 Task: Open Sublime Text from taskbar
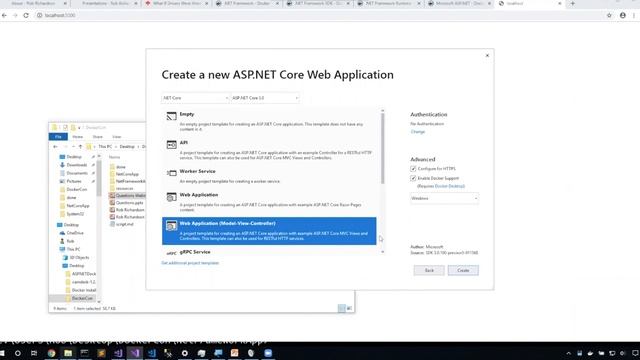pos(101,353)
